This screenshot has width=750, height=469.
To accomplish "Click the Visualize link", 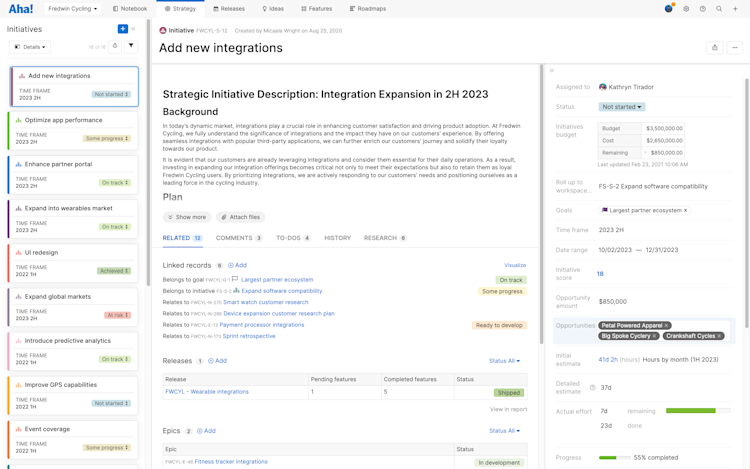I will pos(515,265).
